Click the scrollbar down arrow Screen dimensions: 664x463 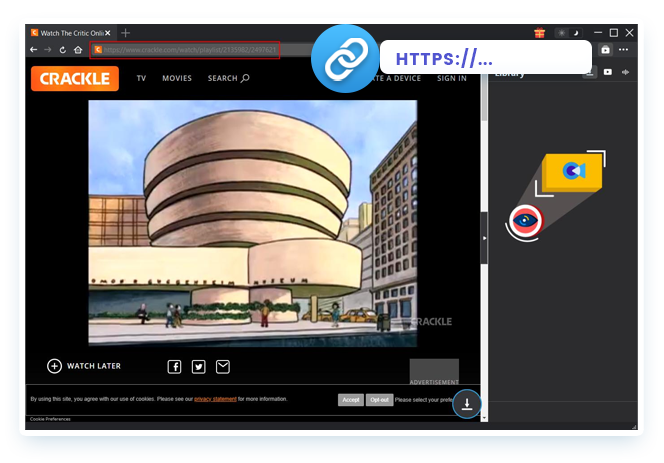click(x=484, y=418)
